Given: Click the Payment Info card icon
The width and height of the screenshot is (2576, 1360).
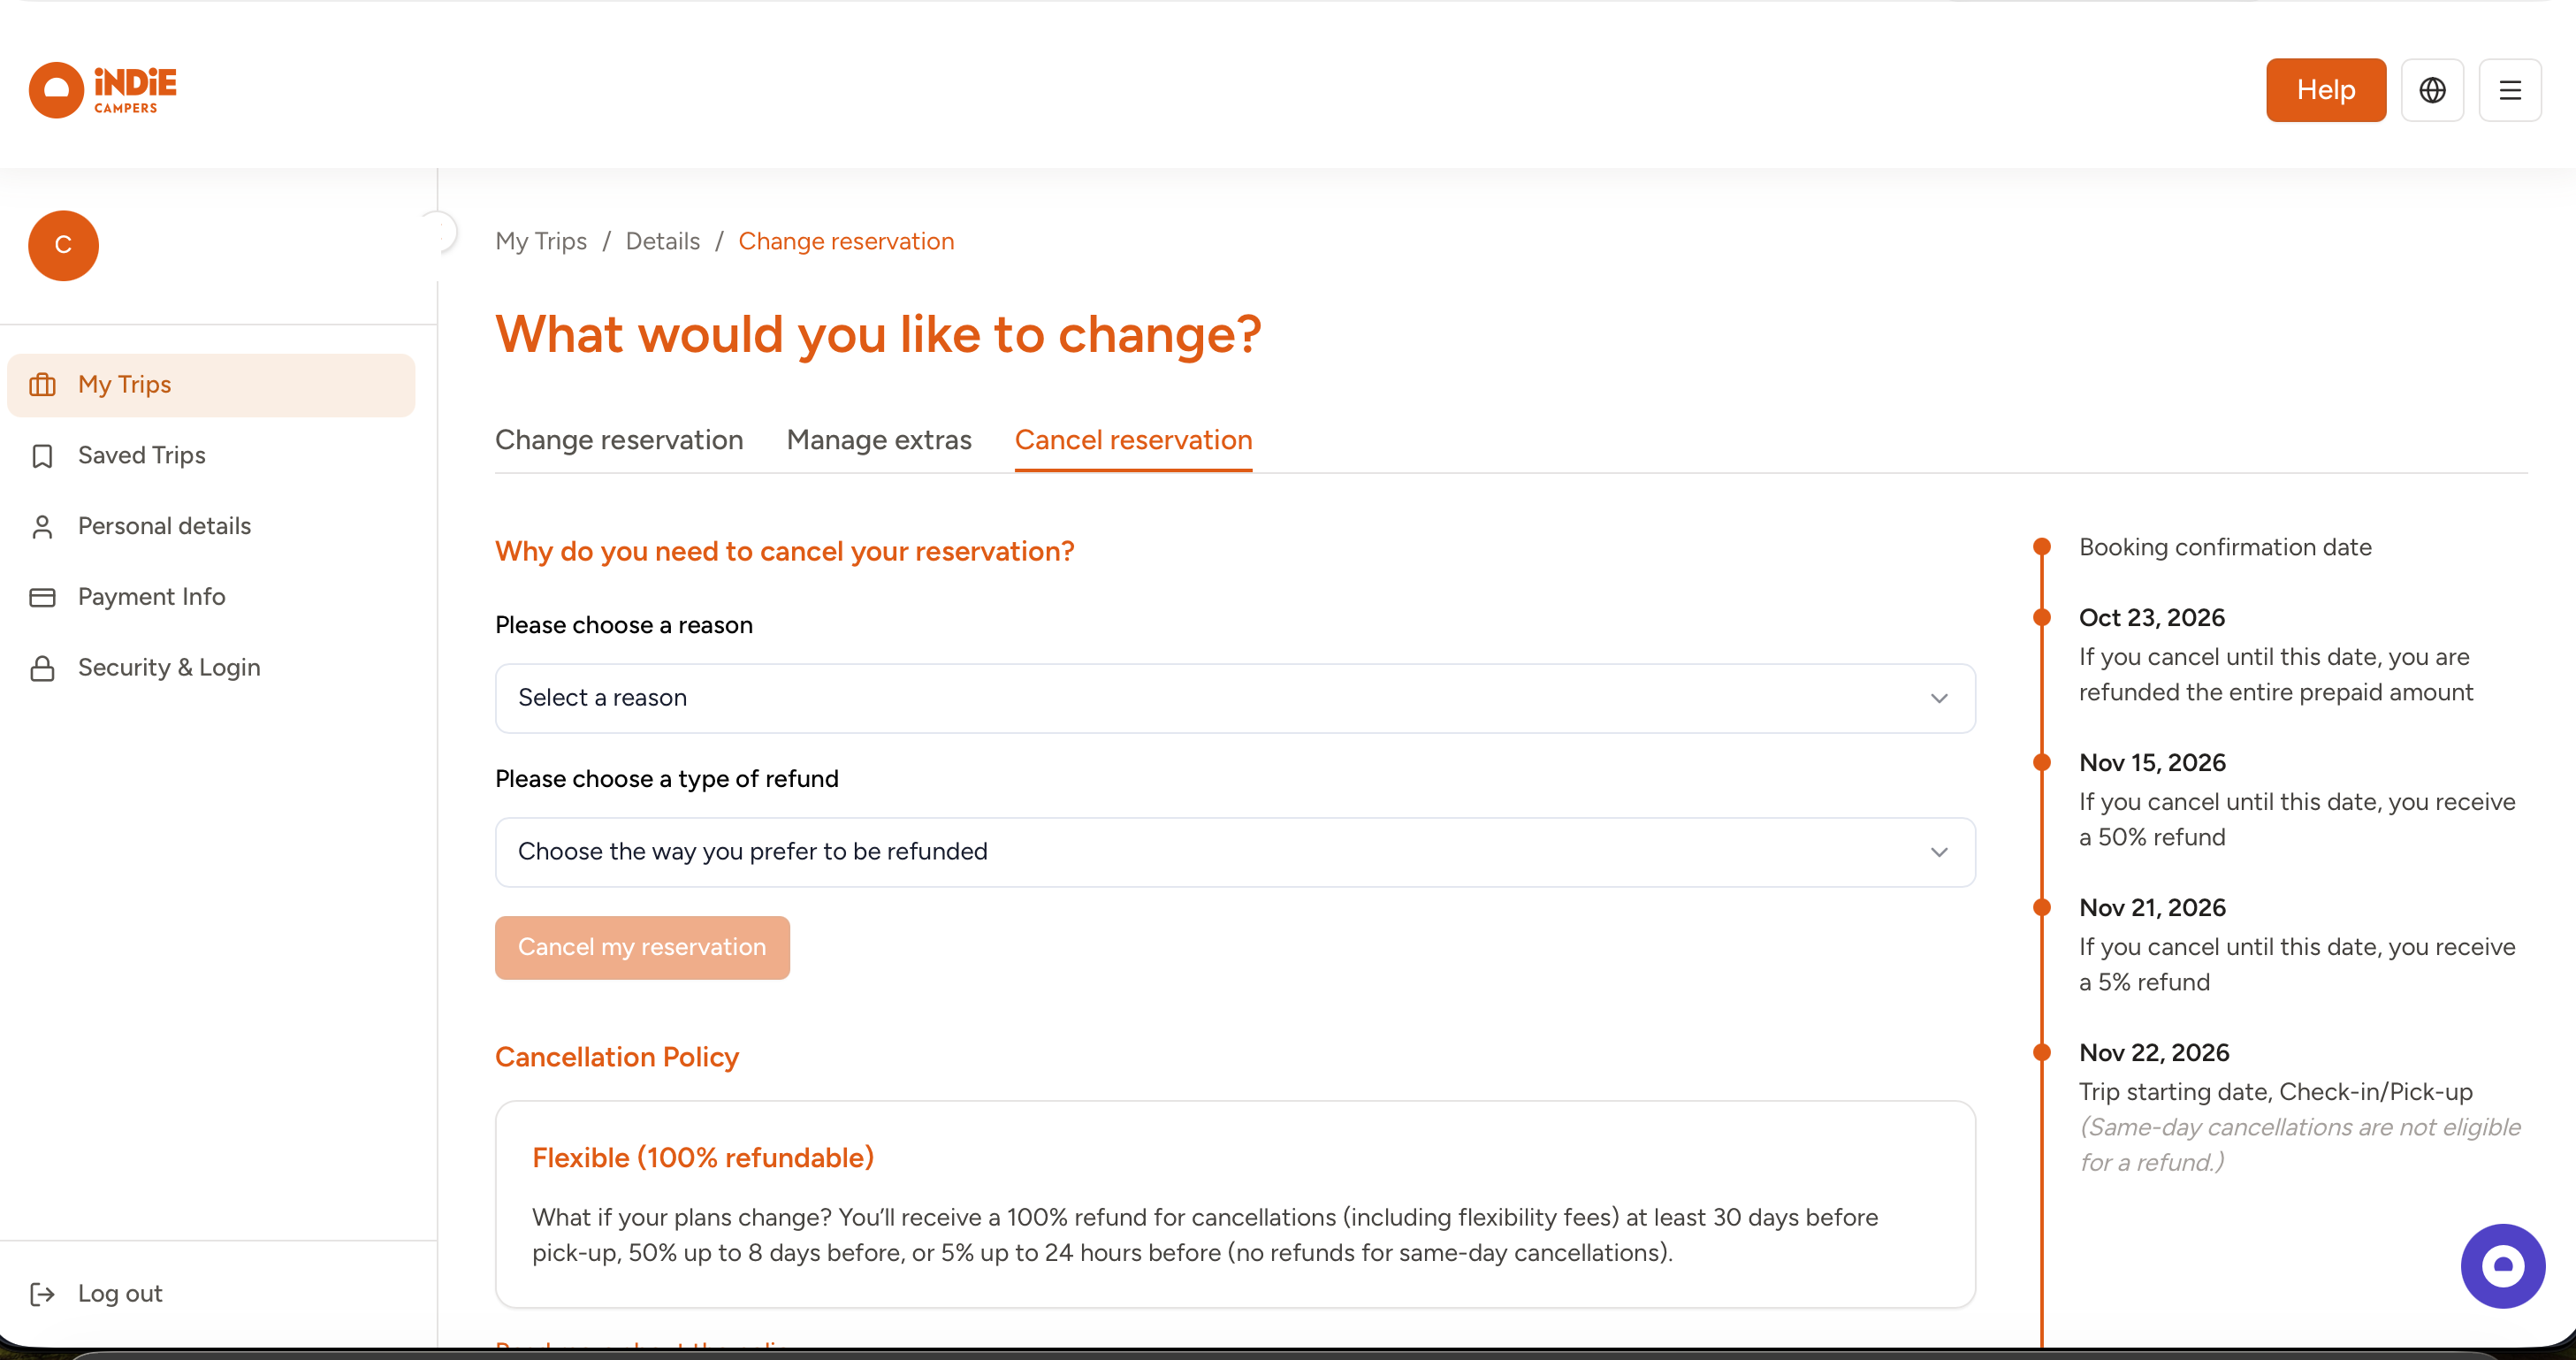Looking at the screenshot, I should 42,597.
